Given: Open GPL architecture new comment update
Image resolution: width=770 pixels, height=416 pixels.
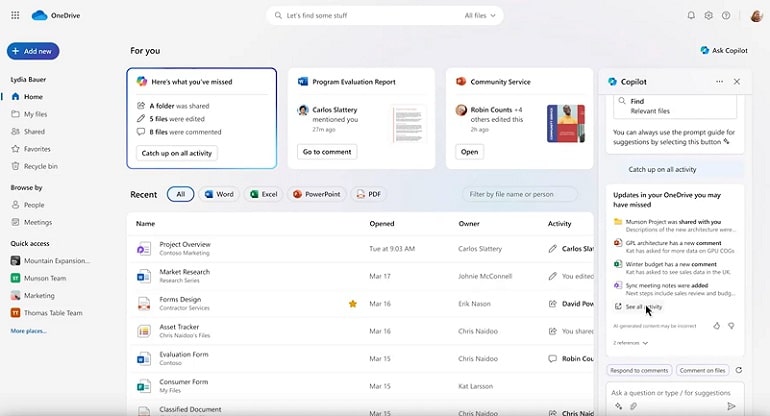Looking at the screenshot, I should tap(675, 247).
